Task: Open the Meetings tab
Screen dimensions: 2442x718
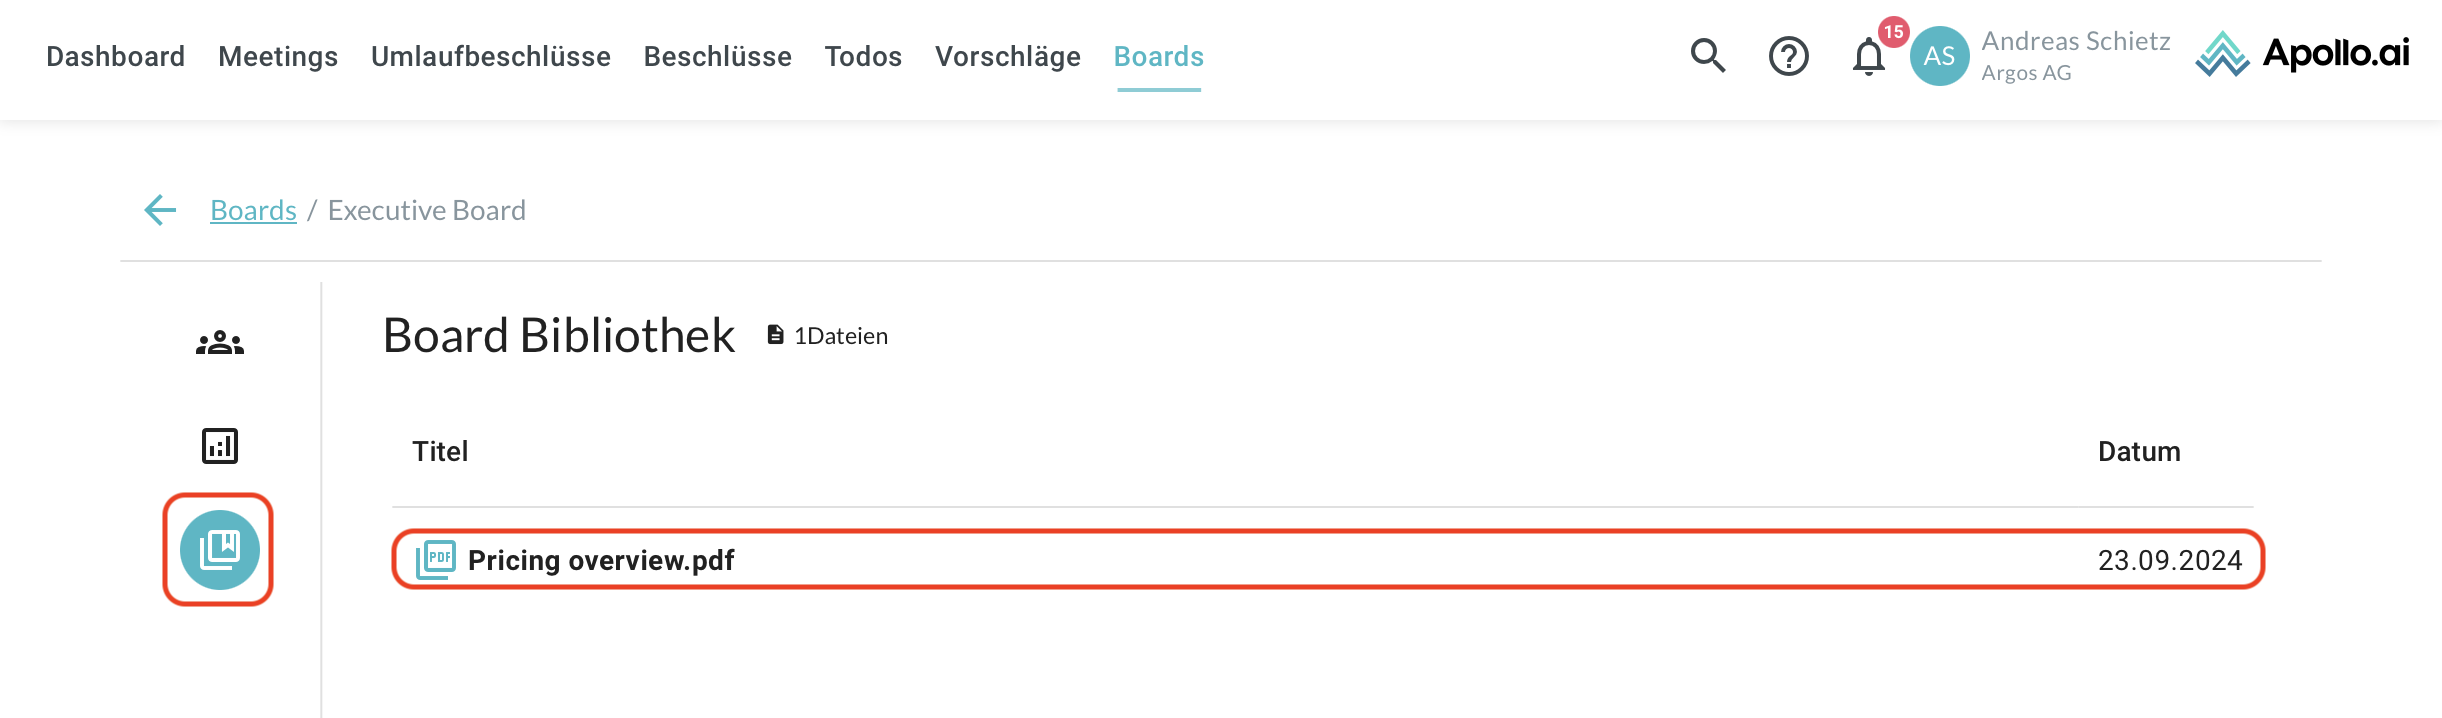Action: point(278,57)
